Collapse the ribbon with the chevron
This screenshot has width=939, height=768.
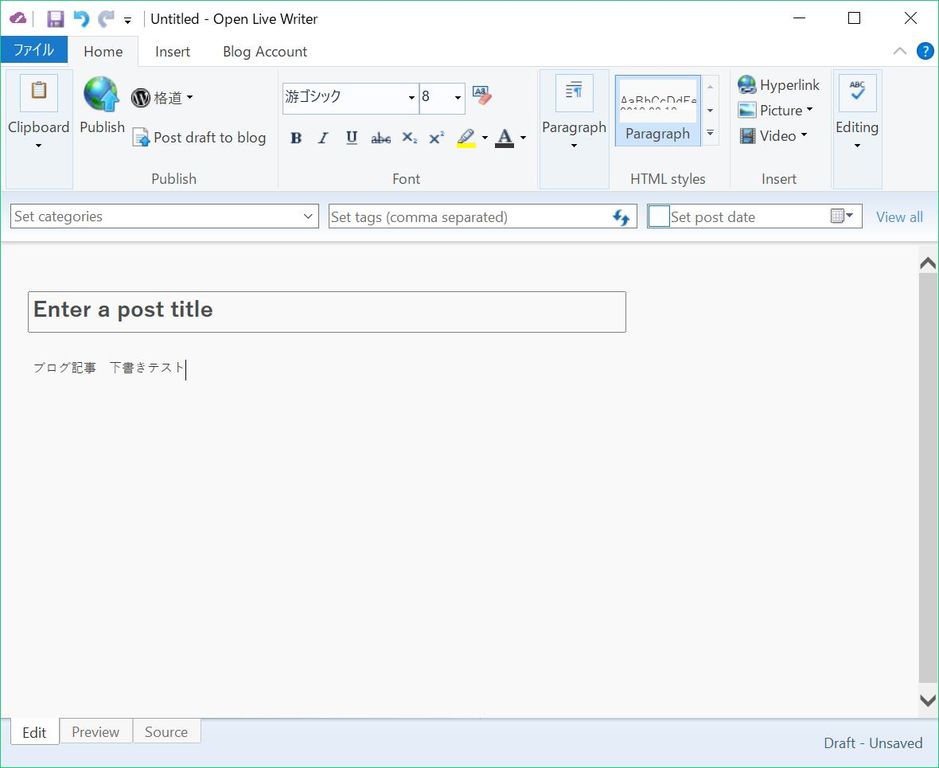[899, 51]
